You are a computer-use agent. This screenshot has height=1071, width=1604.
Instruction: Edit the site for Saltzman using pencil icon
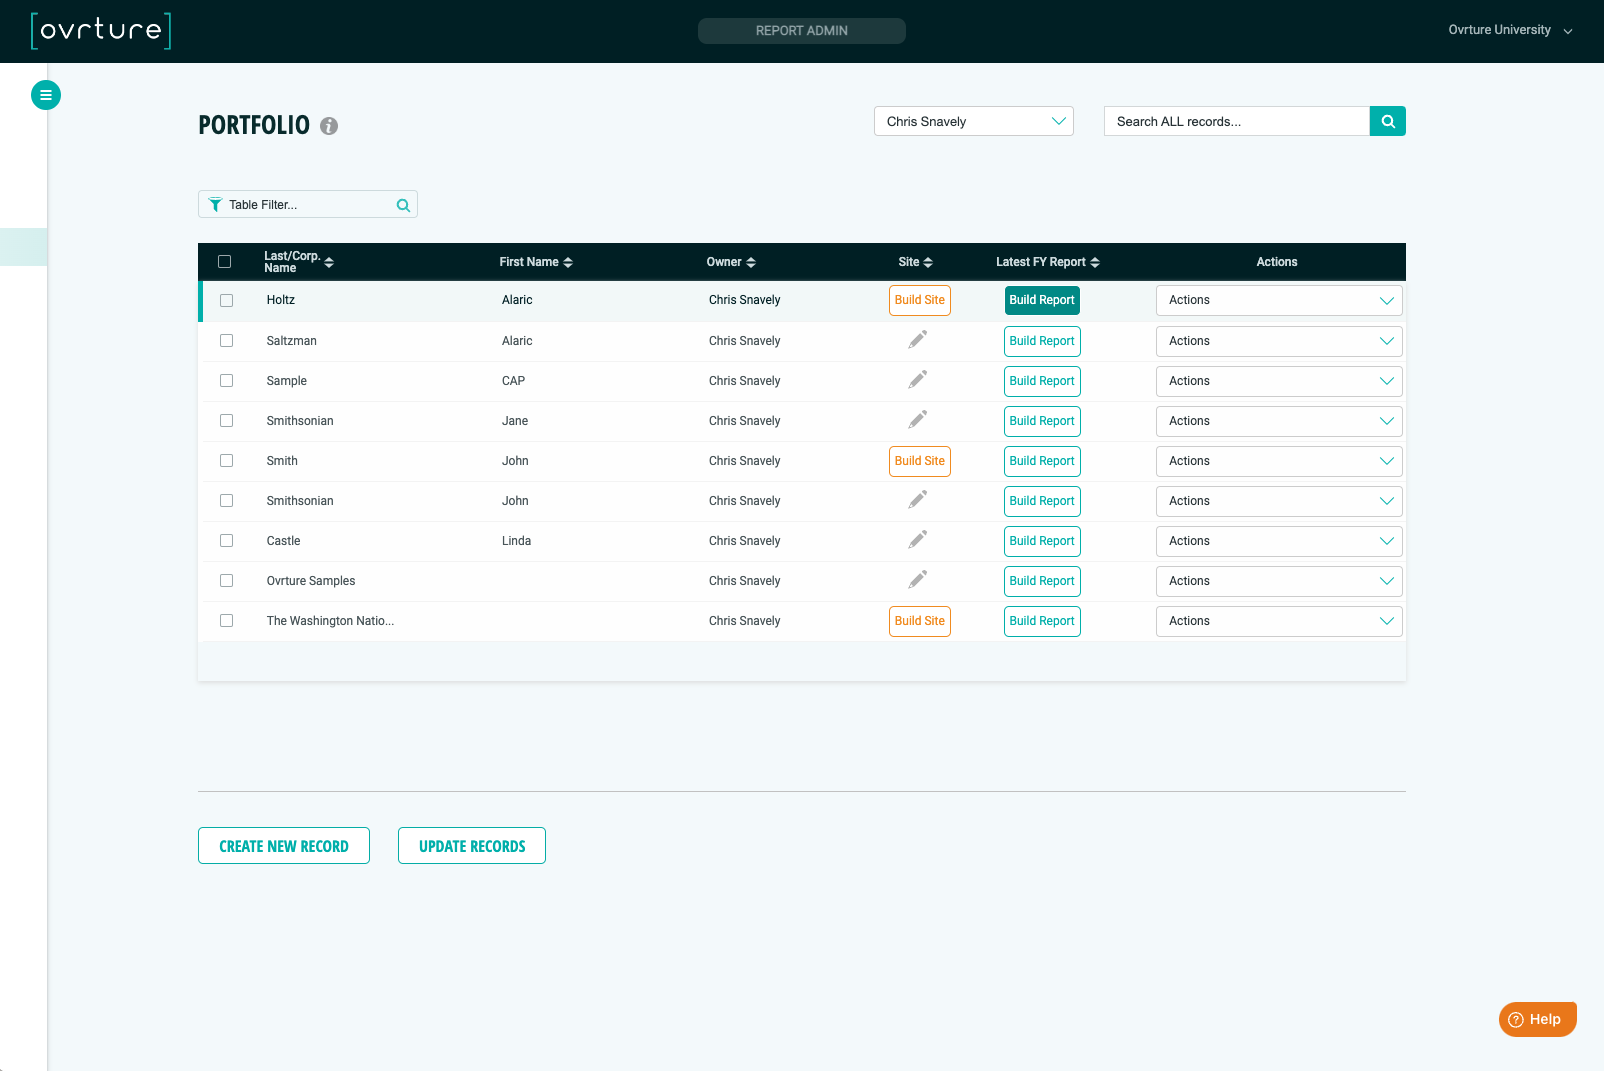coord(918,340)
